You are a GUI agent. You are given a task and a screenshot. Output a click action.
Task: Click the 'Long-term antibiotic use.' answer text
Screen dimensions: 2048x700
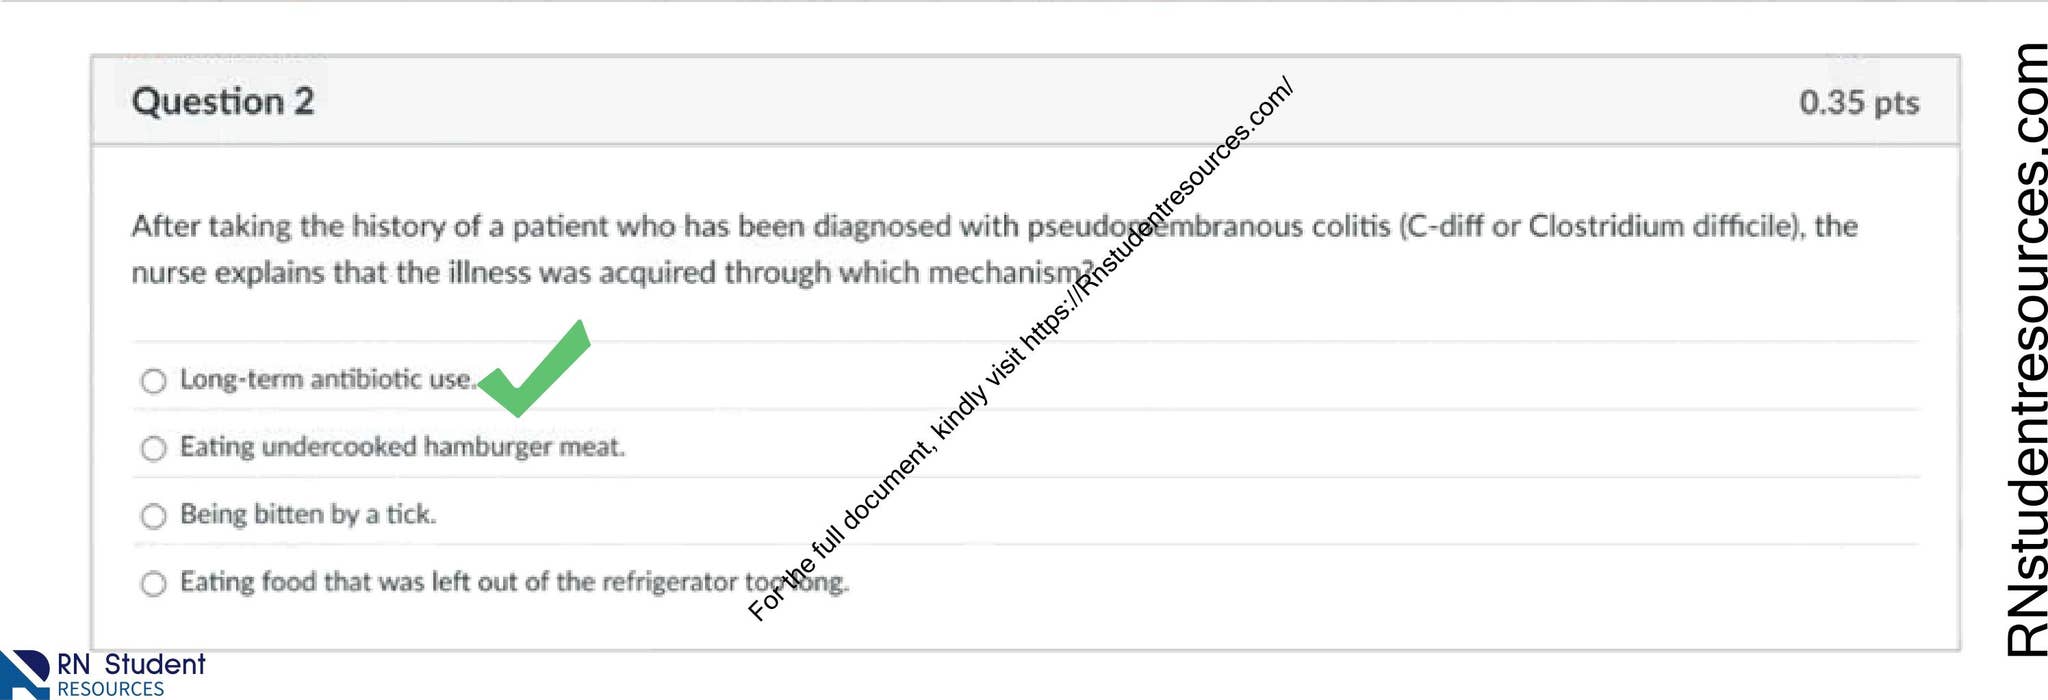pyautogui.click(x=328, y=380)
